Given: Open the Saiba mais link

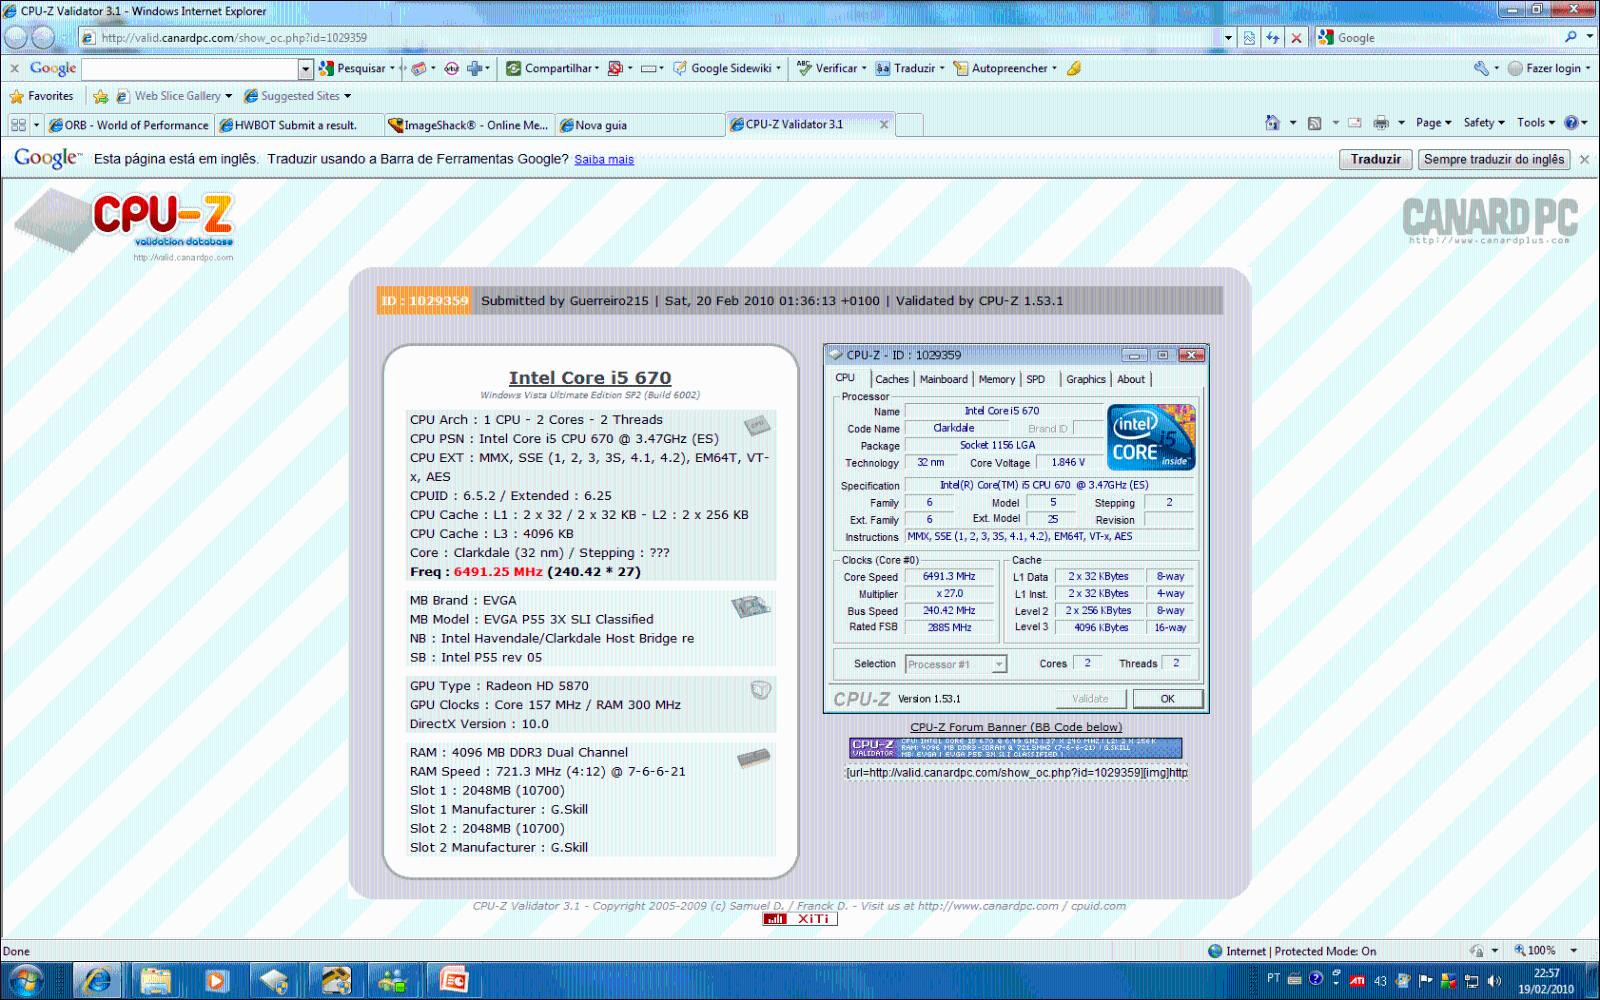Looking at the screenshot, I should point(604,159).
